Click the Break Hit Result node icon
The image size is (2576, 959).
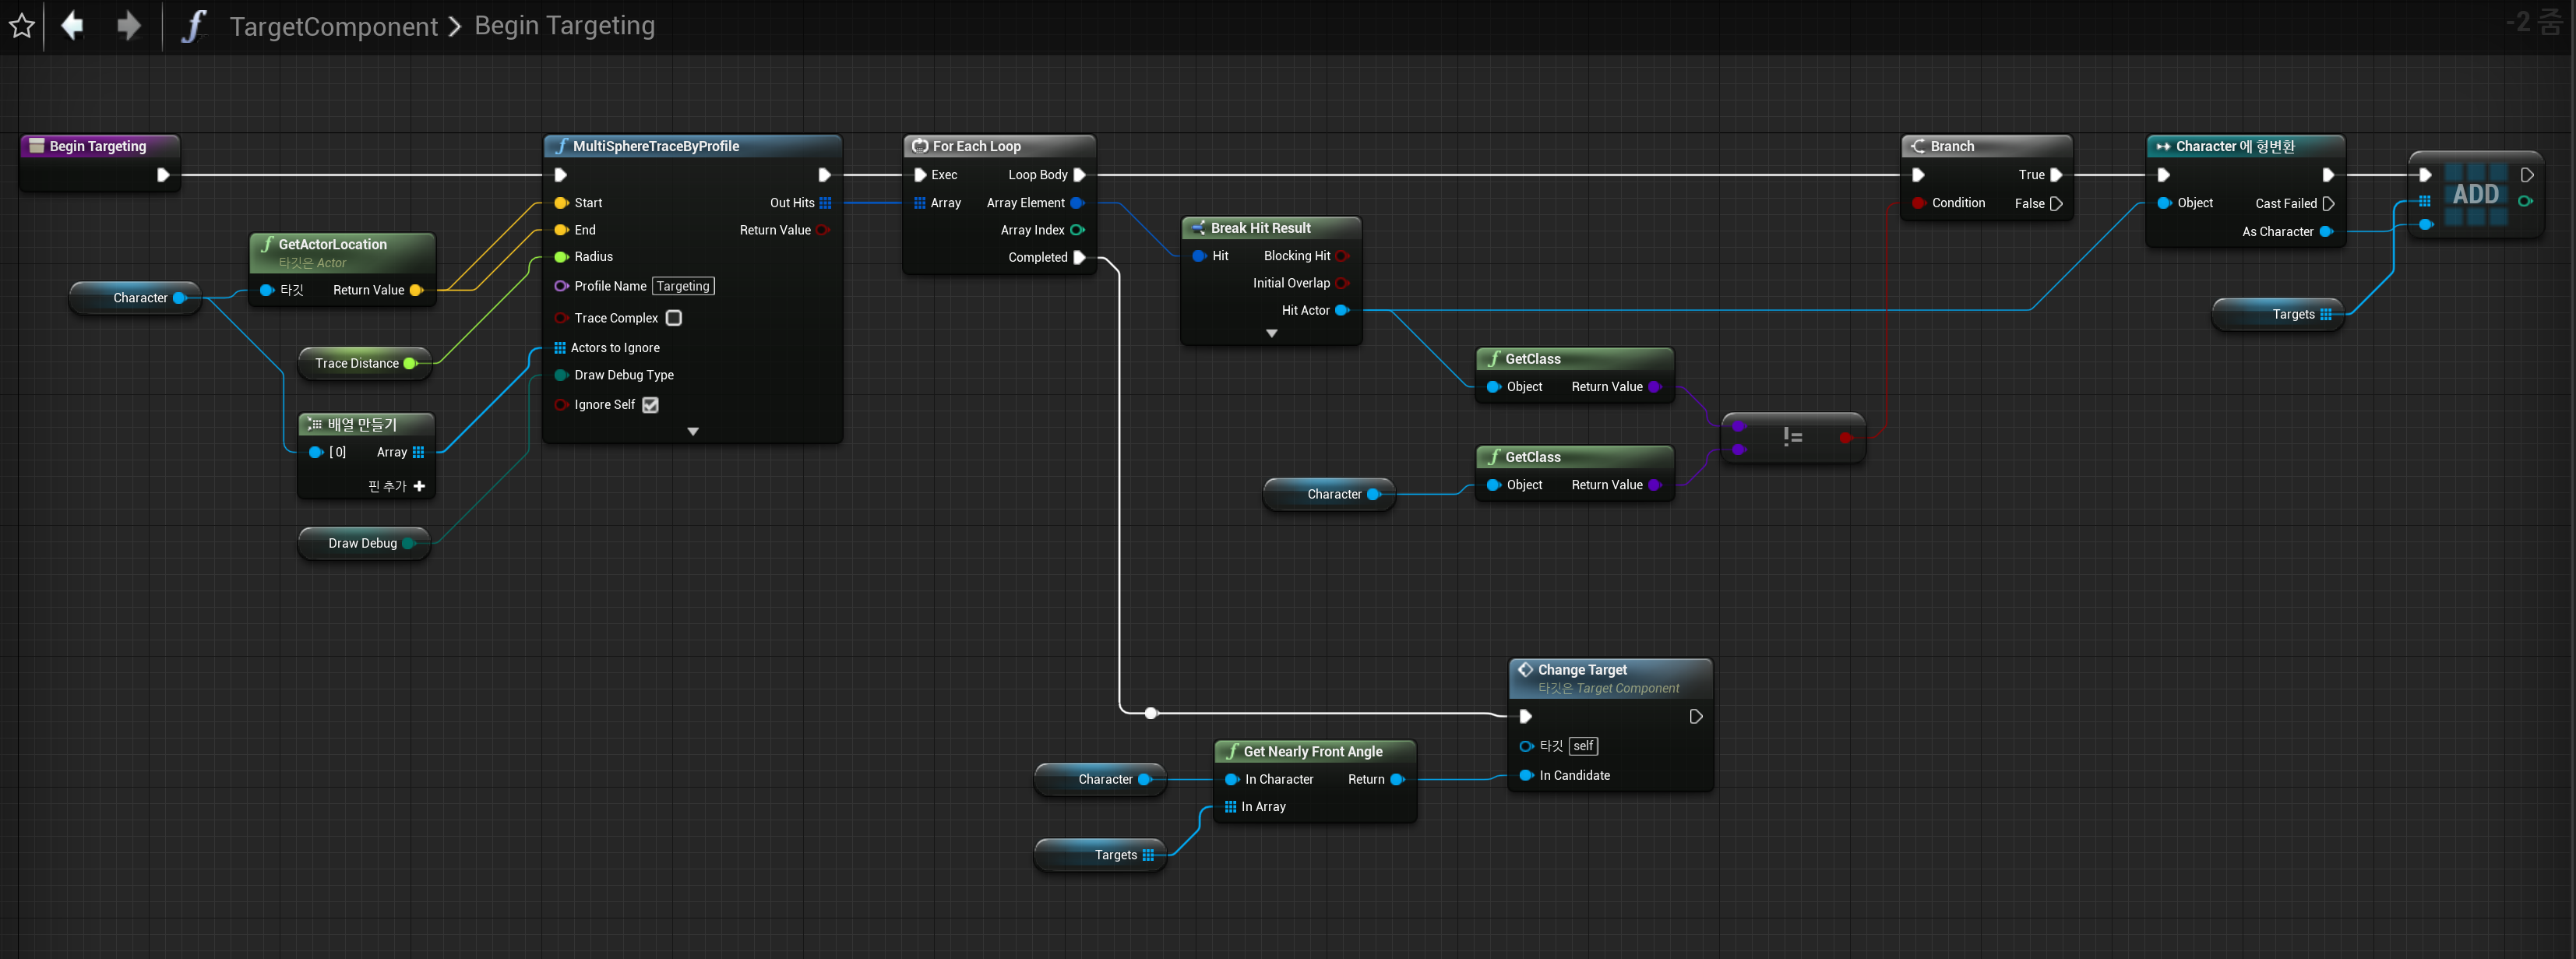coord(1198,228)
